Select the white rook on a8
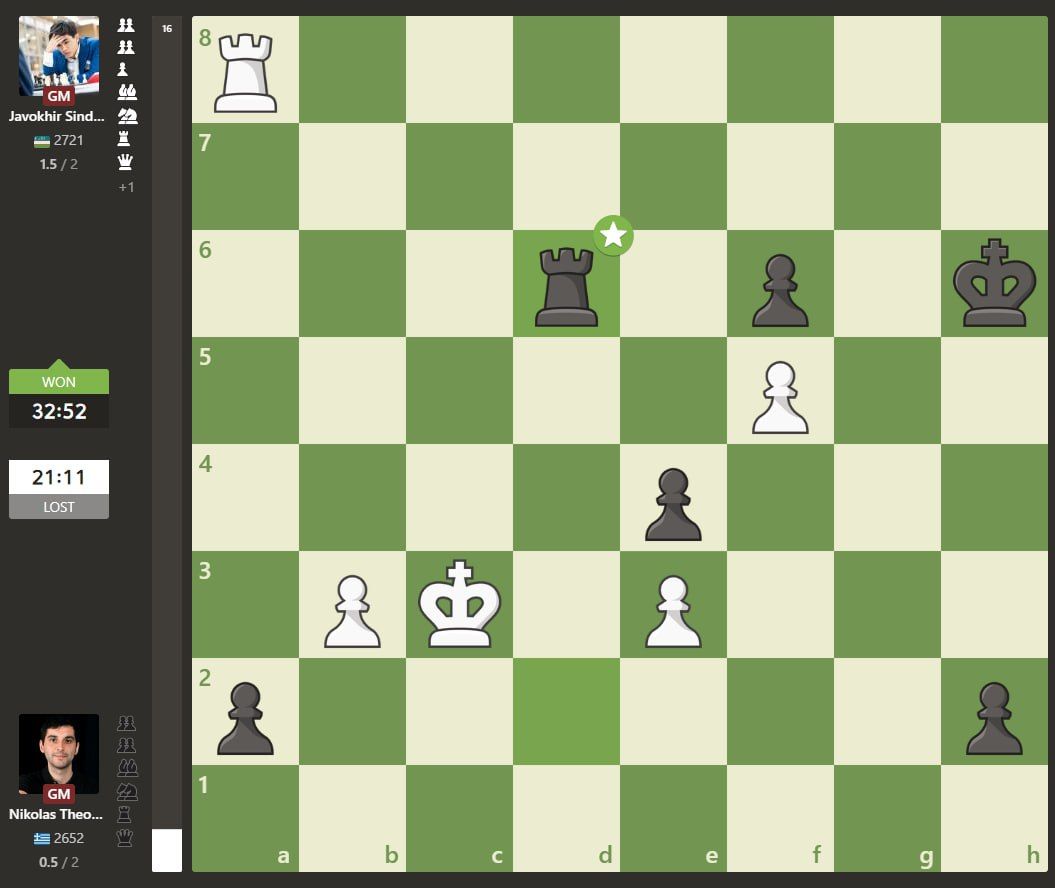1055x888 pixels. 245,72
